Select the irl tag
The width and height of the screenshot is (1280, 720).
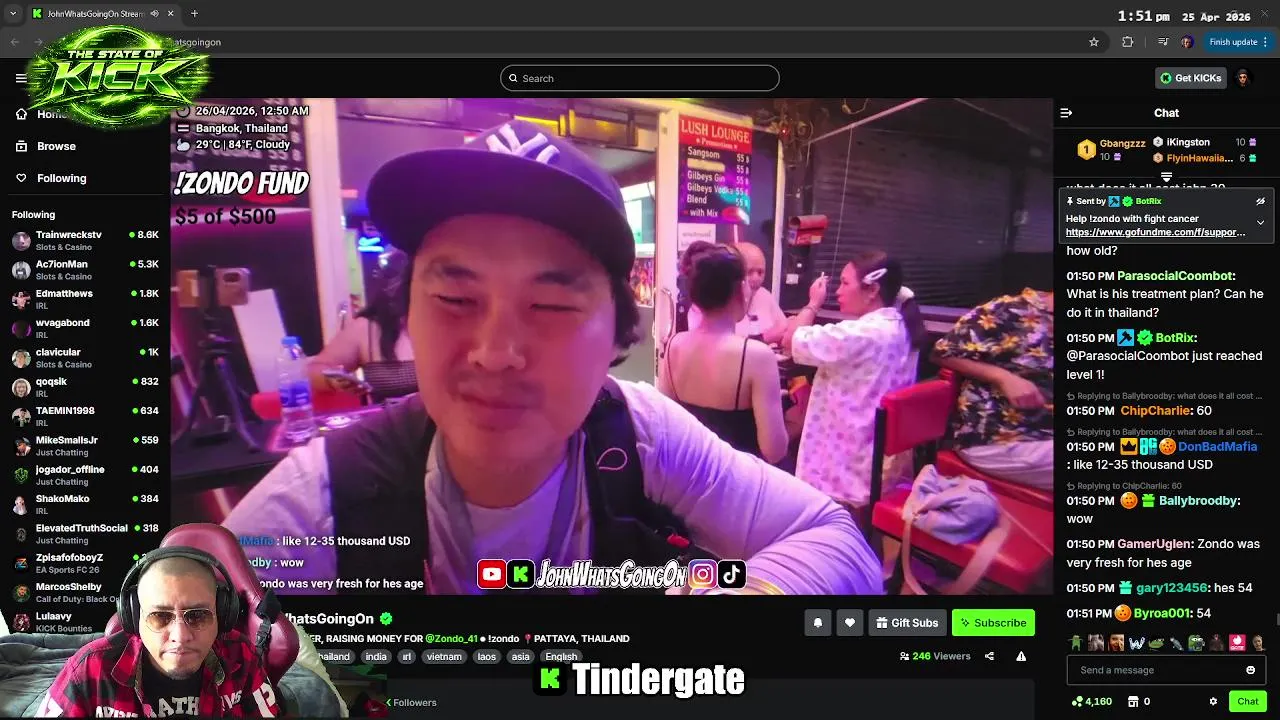coord(407,657)
